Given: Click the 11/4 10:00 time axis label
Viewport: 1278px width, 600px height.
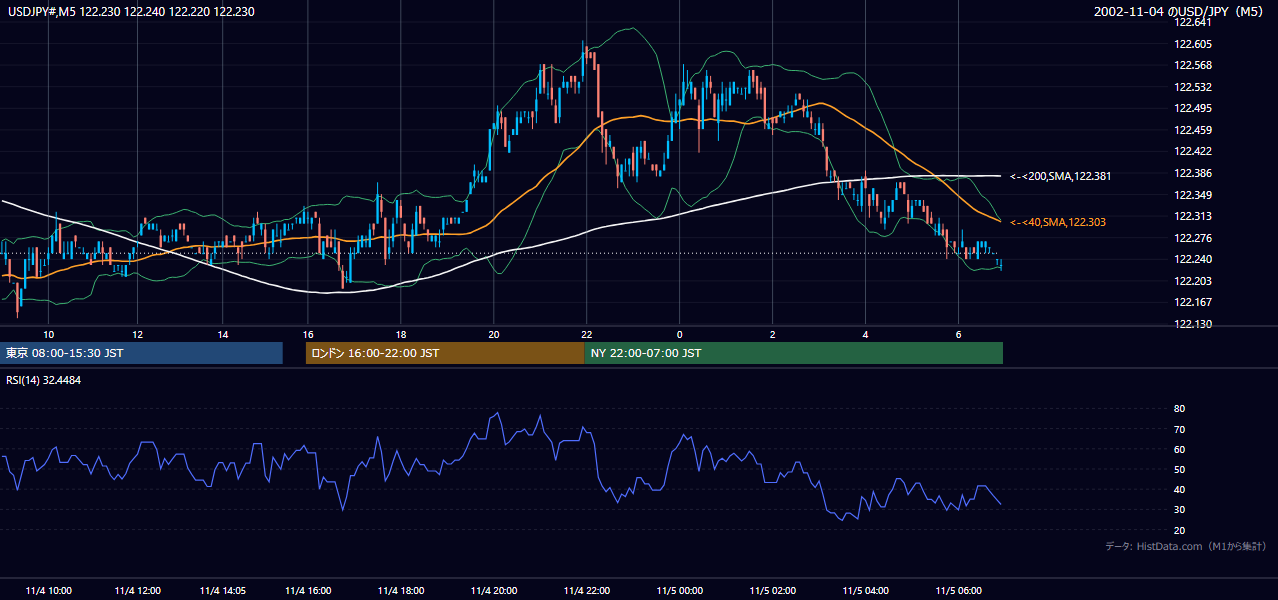Looking at the screenshot, I should pos(50,591).
